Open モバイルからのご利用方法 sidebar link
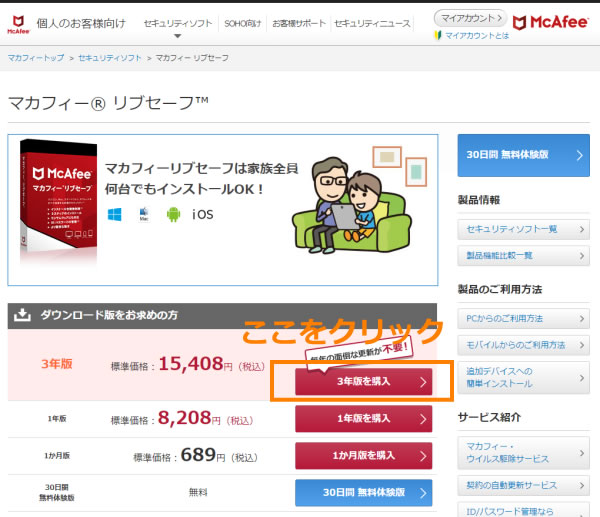The width and height of the screenshot is (600, 517). click(523, 345)
